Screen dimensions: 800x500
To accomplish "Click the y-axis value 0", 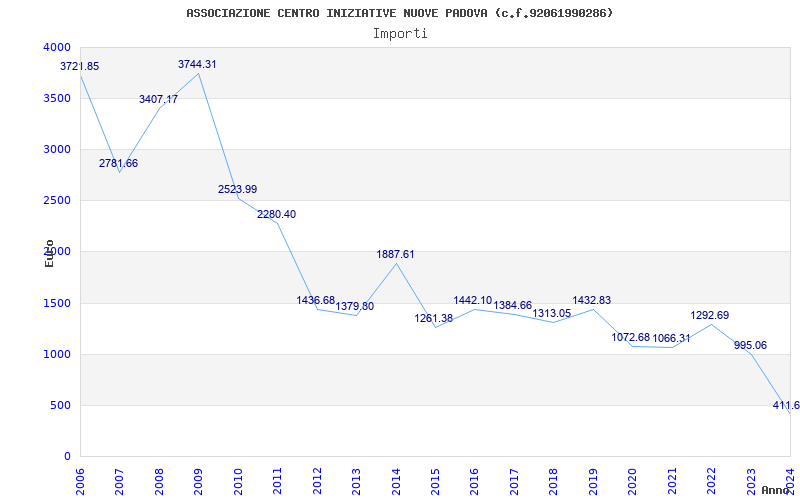I will coord(67,456).
